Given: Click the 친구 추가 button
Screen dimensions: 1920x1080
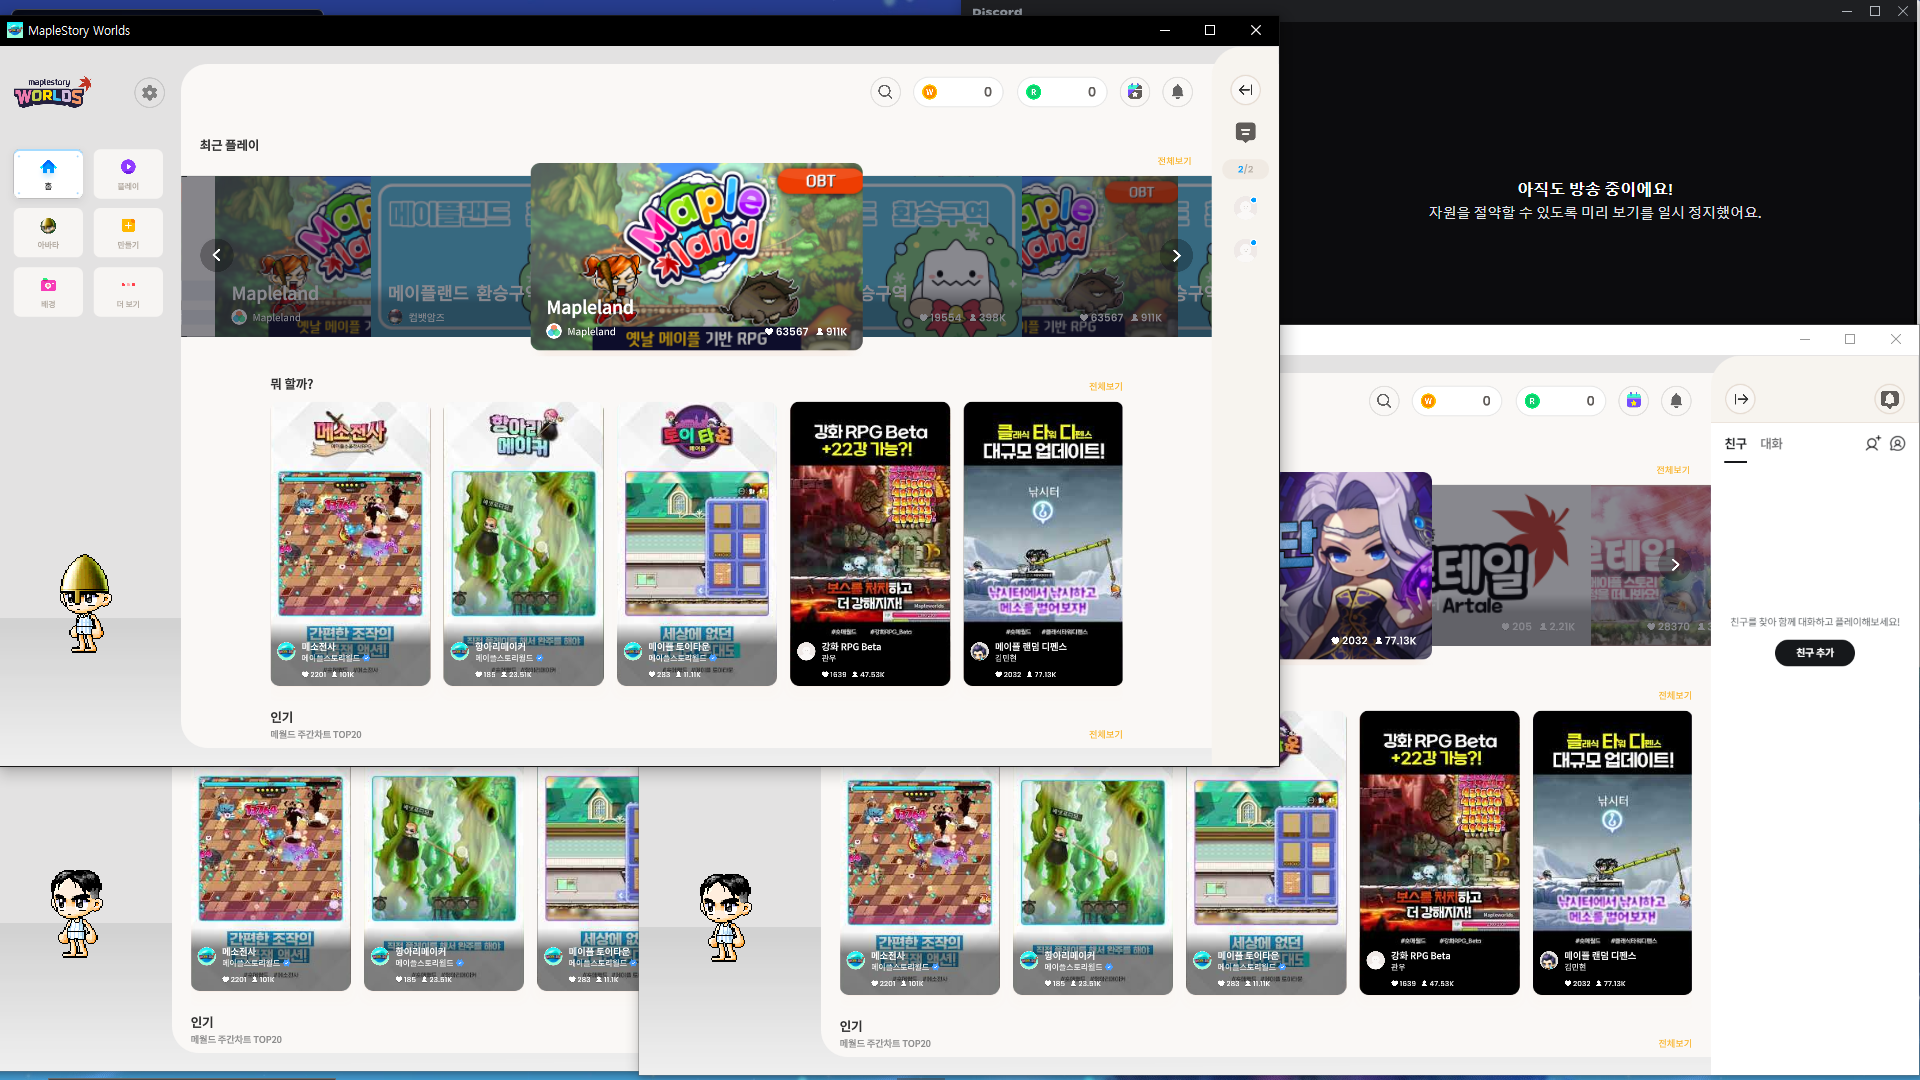Looking at the screenshot, I should (x=1814, y=652).
